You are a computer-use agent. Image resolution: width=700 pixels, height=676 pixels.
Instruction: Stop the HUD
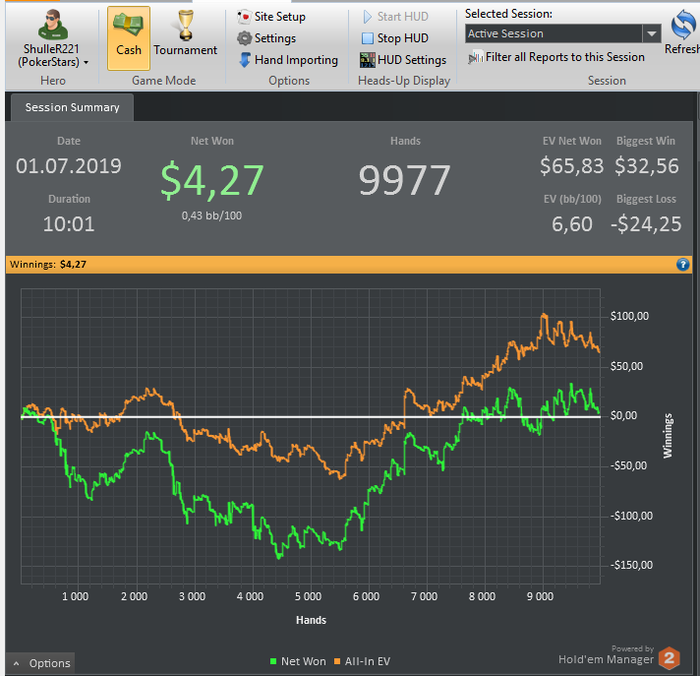(x=395, y=38)
